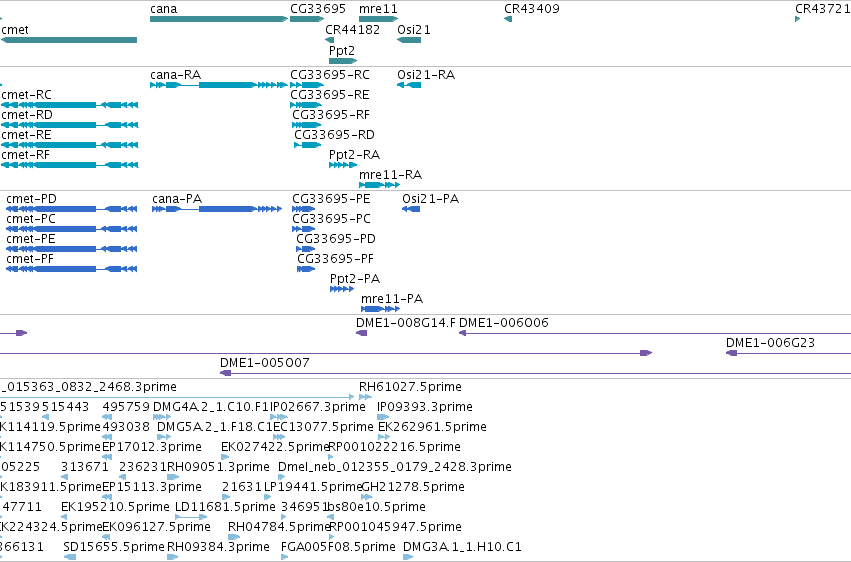Click the RH04784.5prime EST feature
The height and width of the screenshot is (562, 851).
coord(234,538)
